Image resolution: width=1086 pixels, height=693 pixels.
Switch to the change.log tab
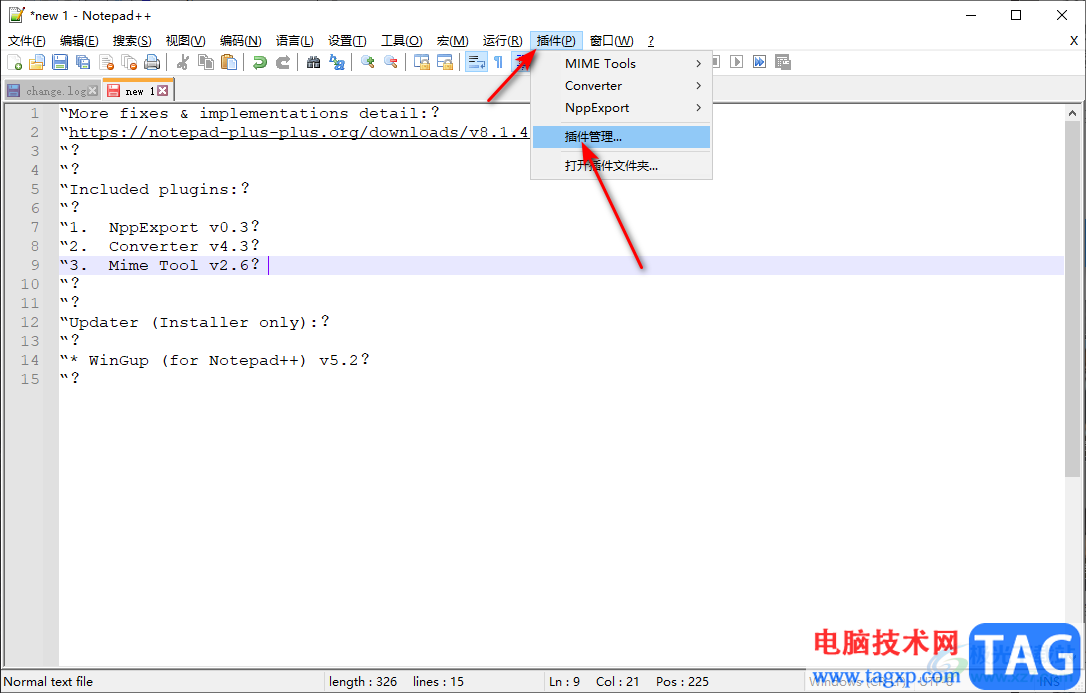[x=56, y=91]
